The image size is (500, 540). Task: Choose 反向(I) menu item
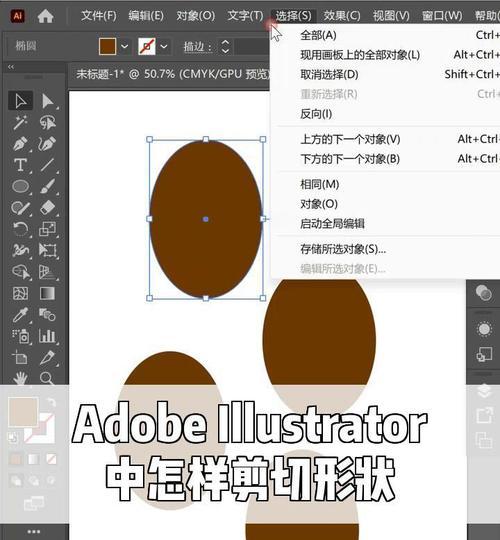[385, 114]
